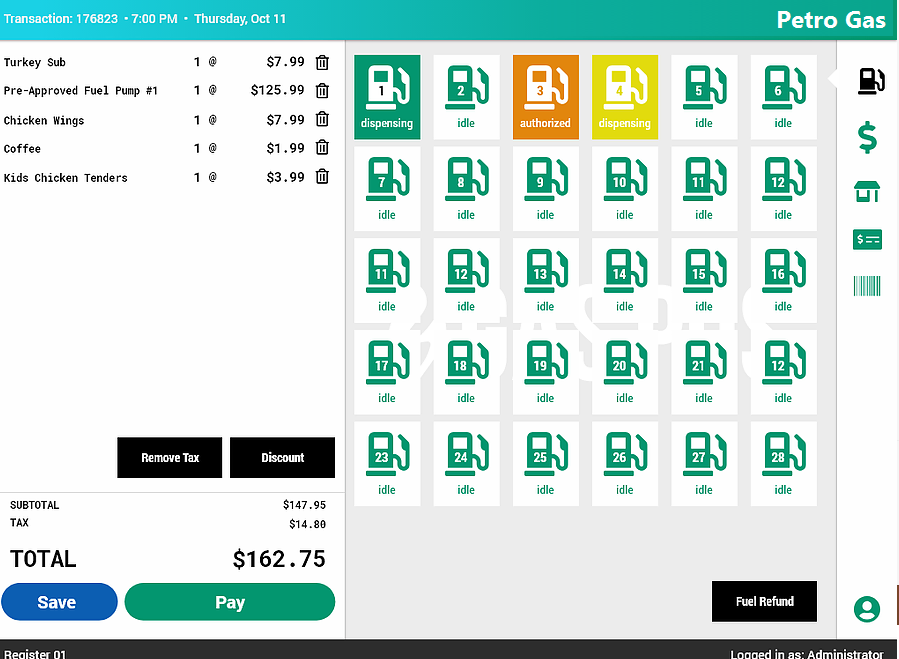Screen dimensions: 899x659
Task: Delete the Coffee item using its trash icon
Action: [x=322, y=148]
